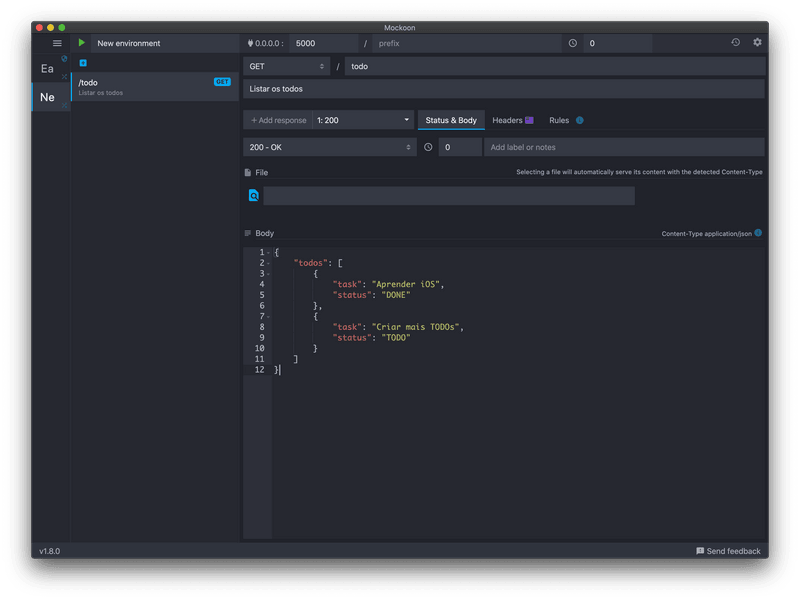Edit the response latency field

pos(460,147)
